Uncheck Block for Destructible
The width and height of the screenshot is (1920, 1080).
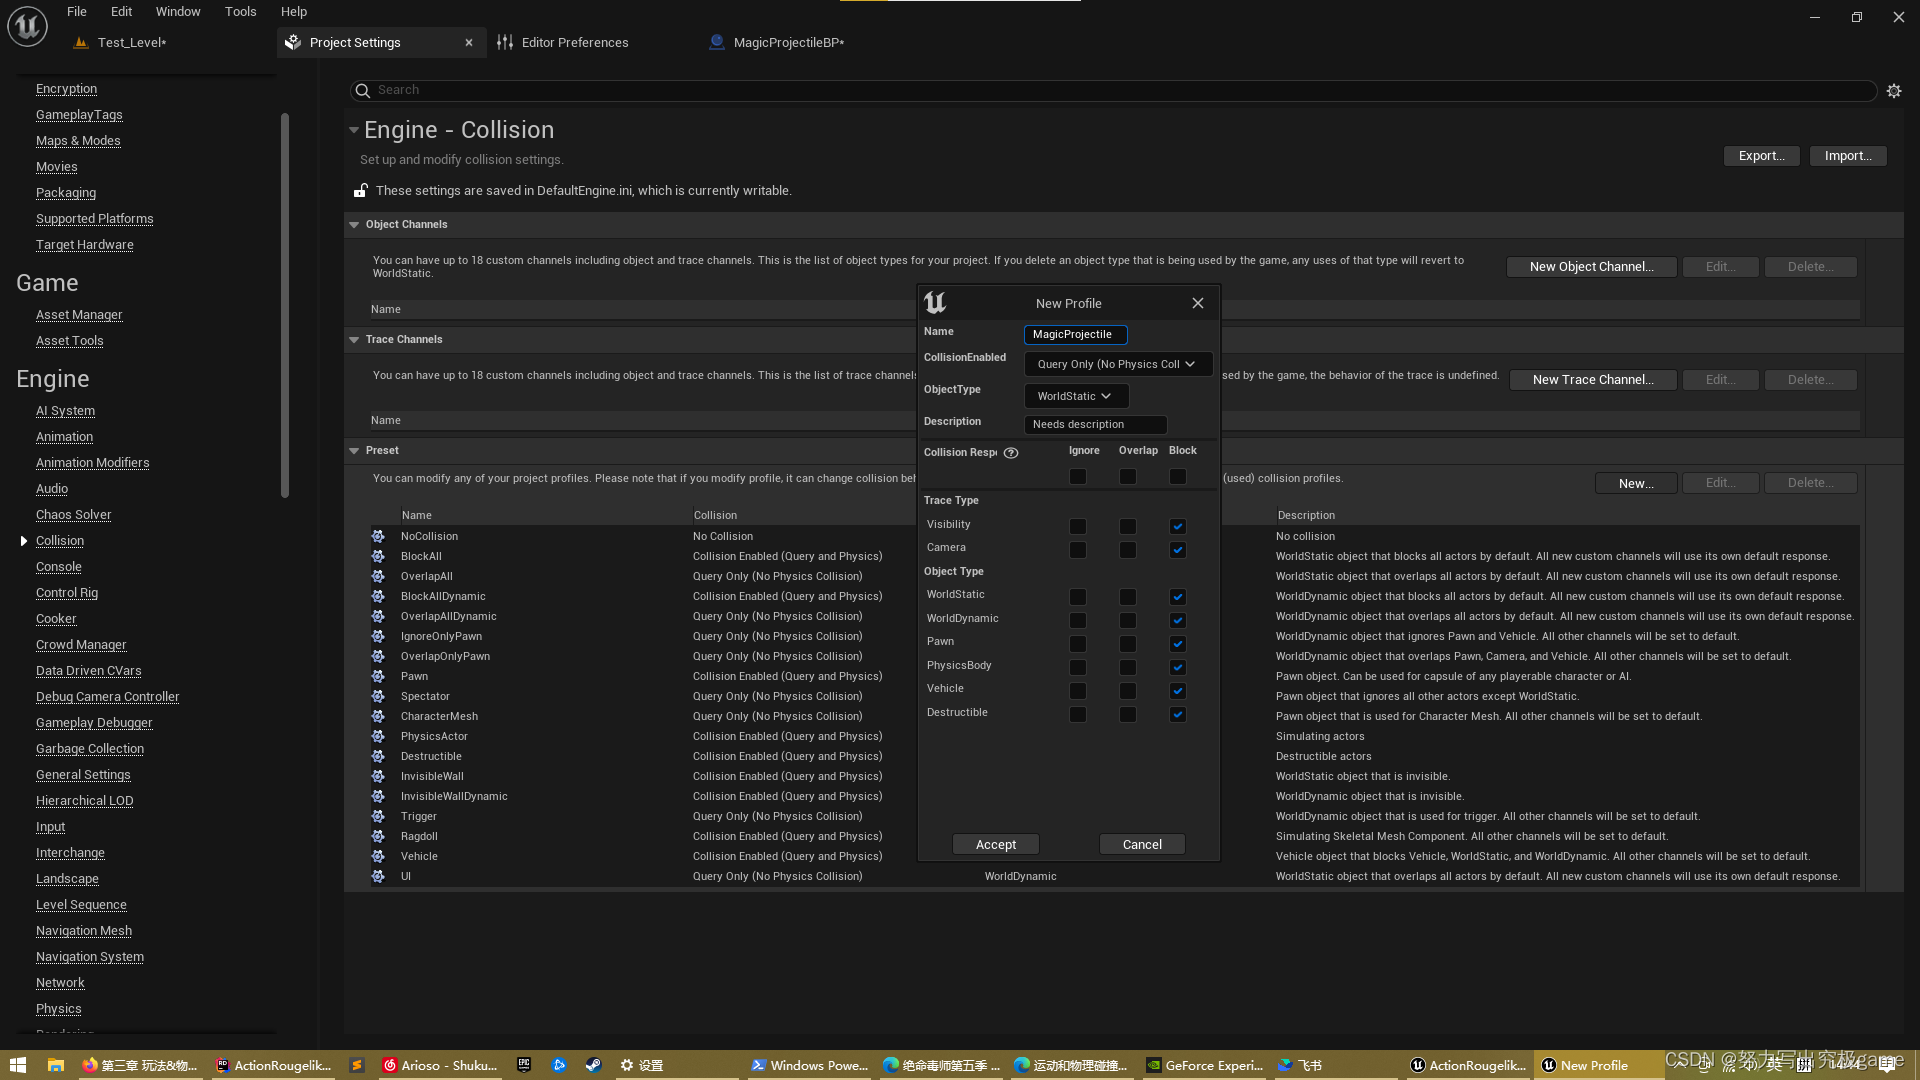point(1178,714)
